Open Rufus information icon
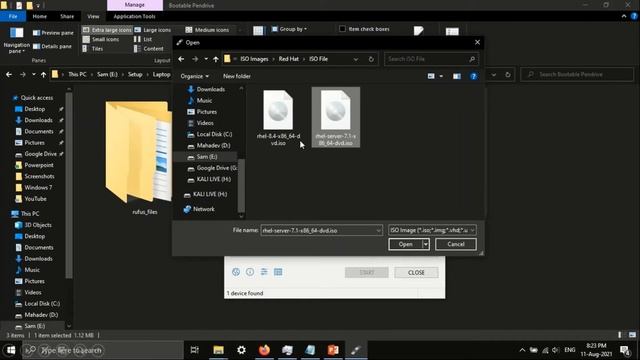The image size is (640, 360). point(250,272)
